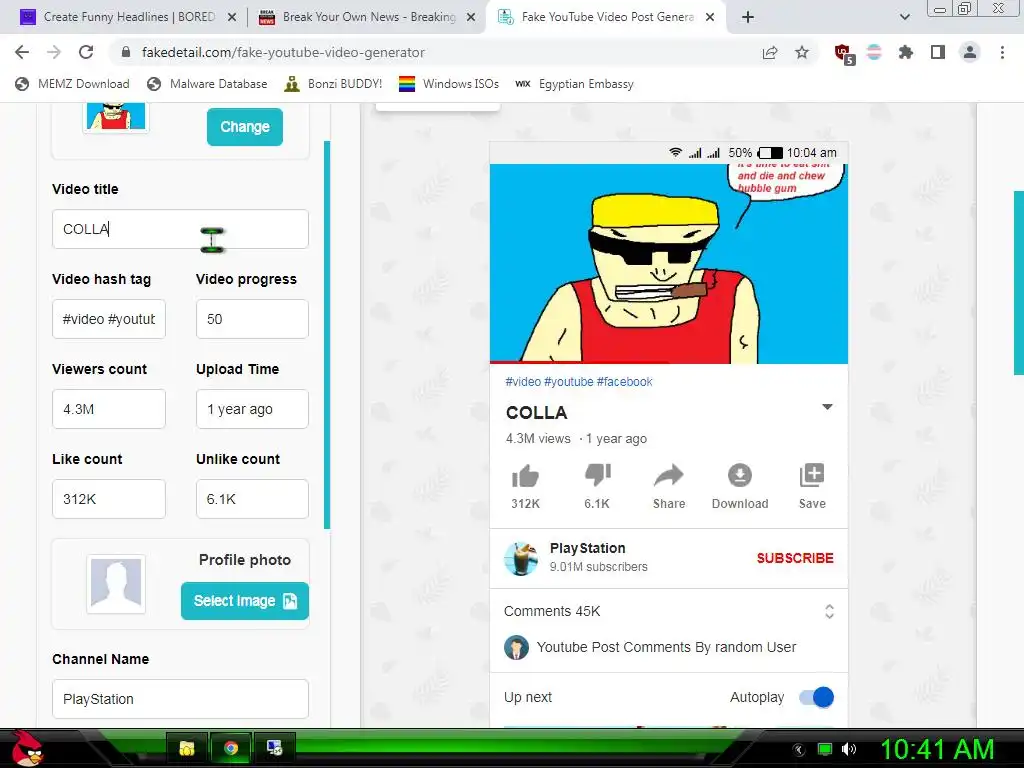Open the Chrome three-dot menu

[x=1002, y=52]
